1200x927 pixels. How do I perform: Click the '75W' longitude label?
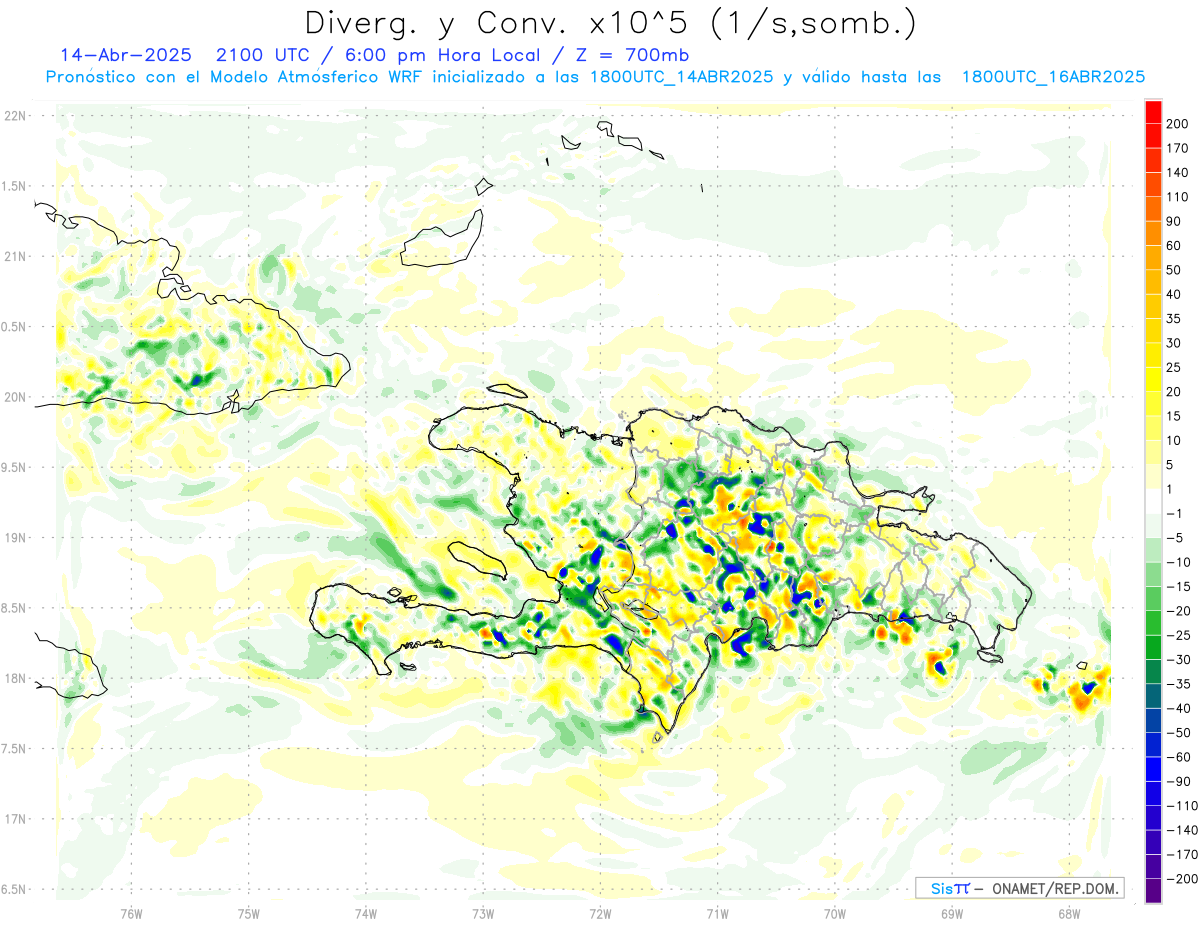[249, 913]
